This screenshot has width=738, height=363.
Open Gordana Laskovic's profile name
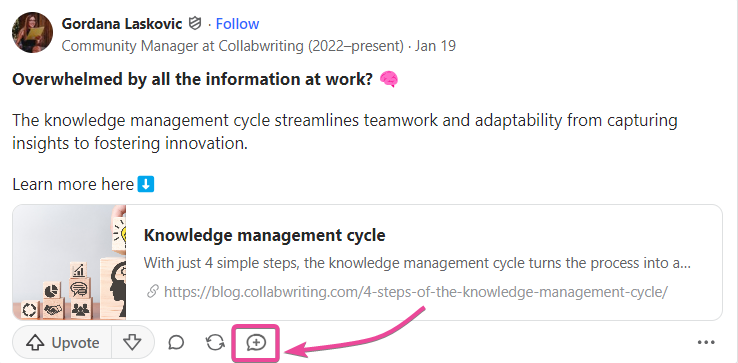click(122, 24)
